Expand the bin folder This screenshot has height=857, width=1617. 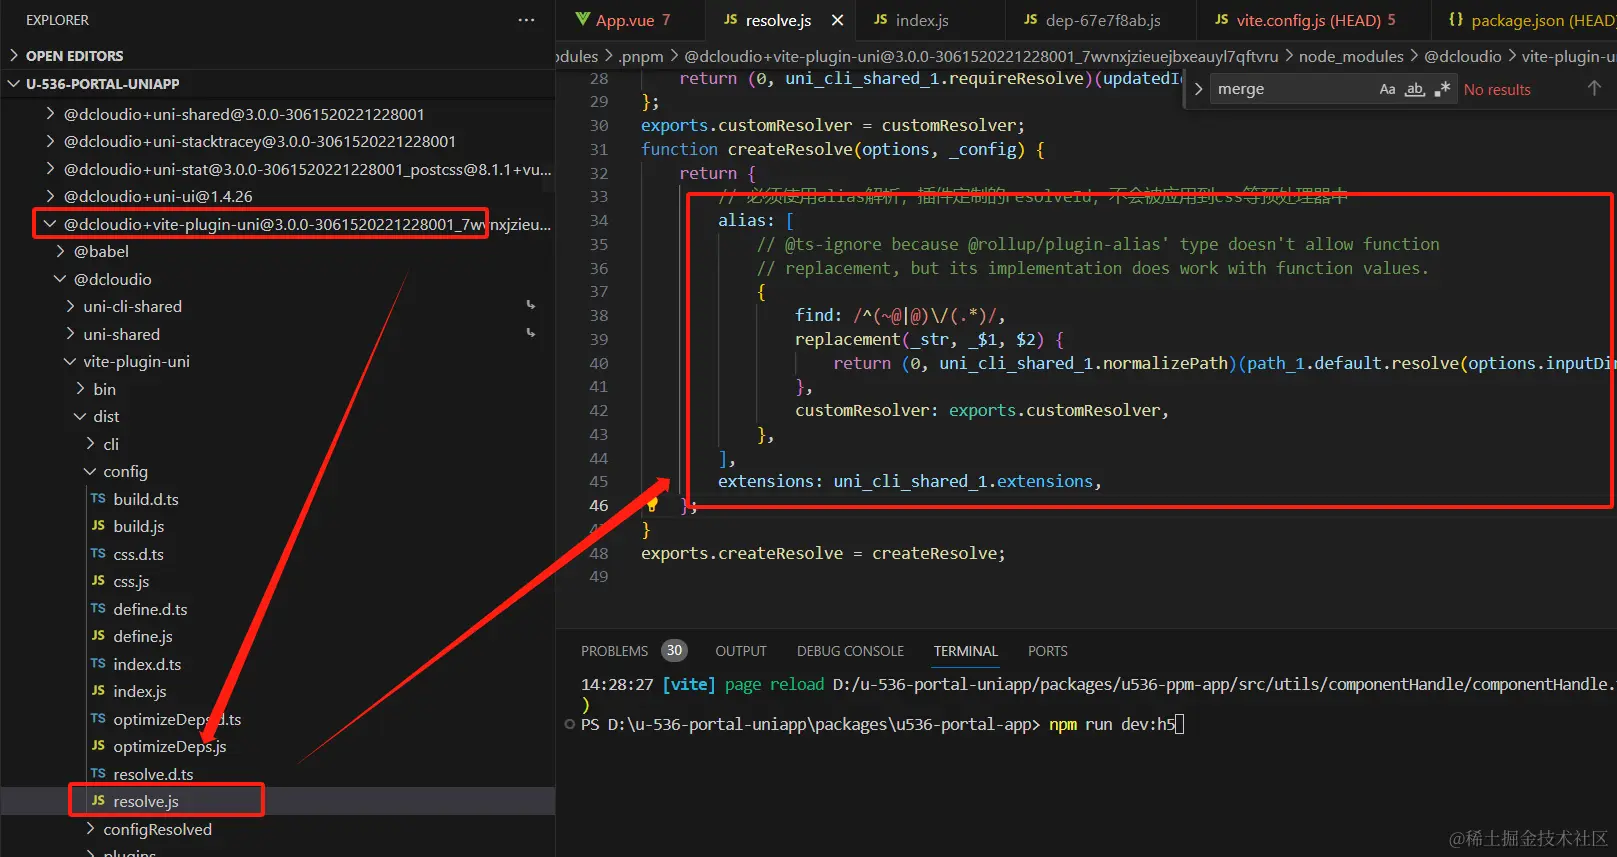coord(80,389)
